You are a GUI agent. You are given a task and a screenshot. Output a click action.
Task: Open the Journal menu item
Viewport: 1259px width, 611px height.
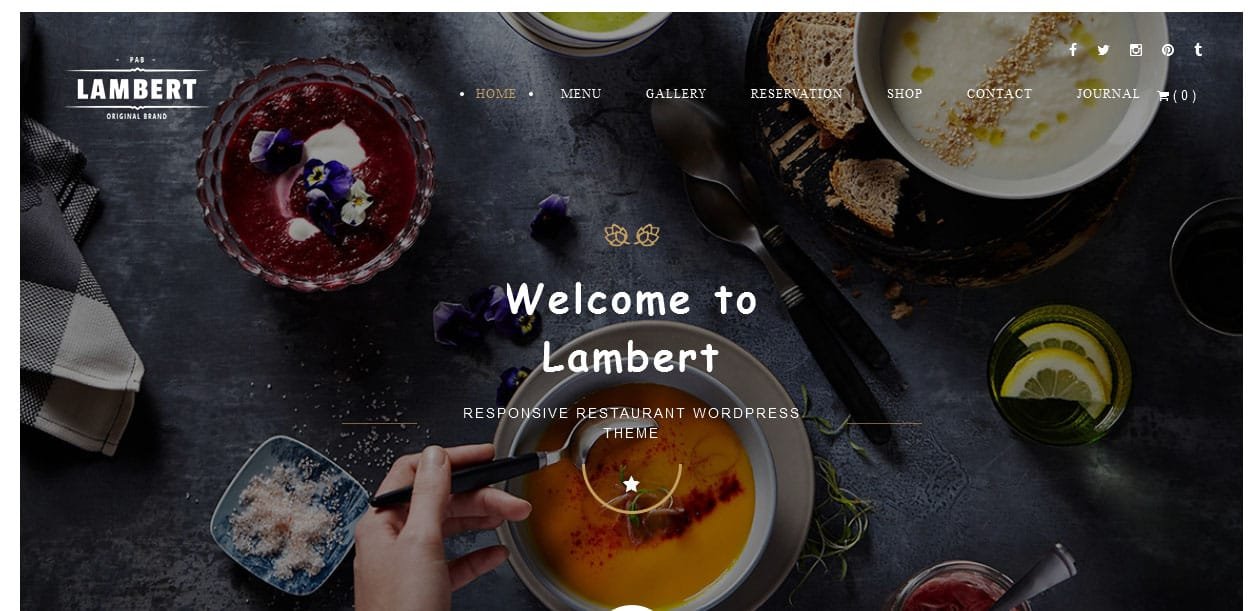click(x=1108, y=94)
